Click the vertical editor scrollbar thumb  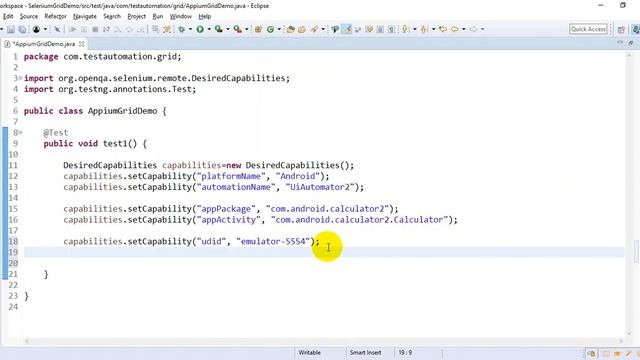click(636, 252)
